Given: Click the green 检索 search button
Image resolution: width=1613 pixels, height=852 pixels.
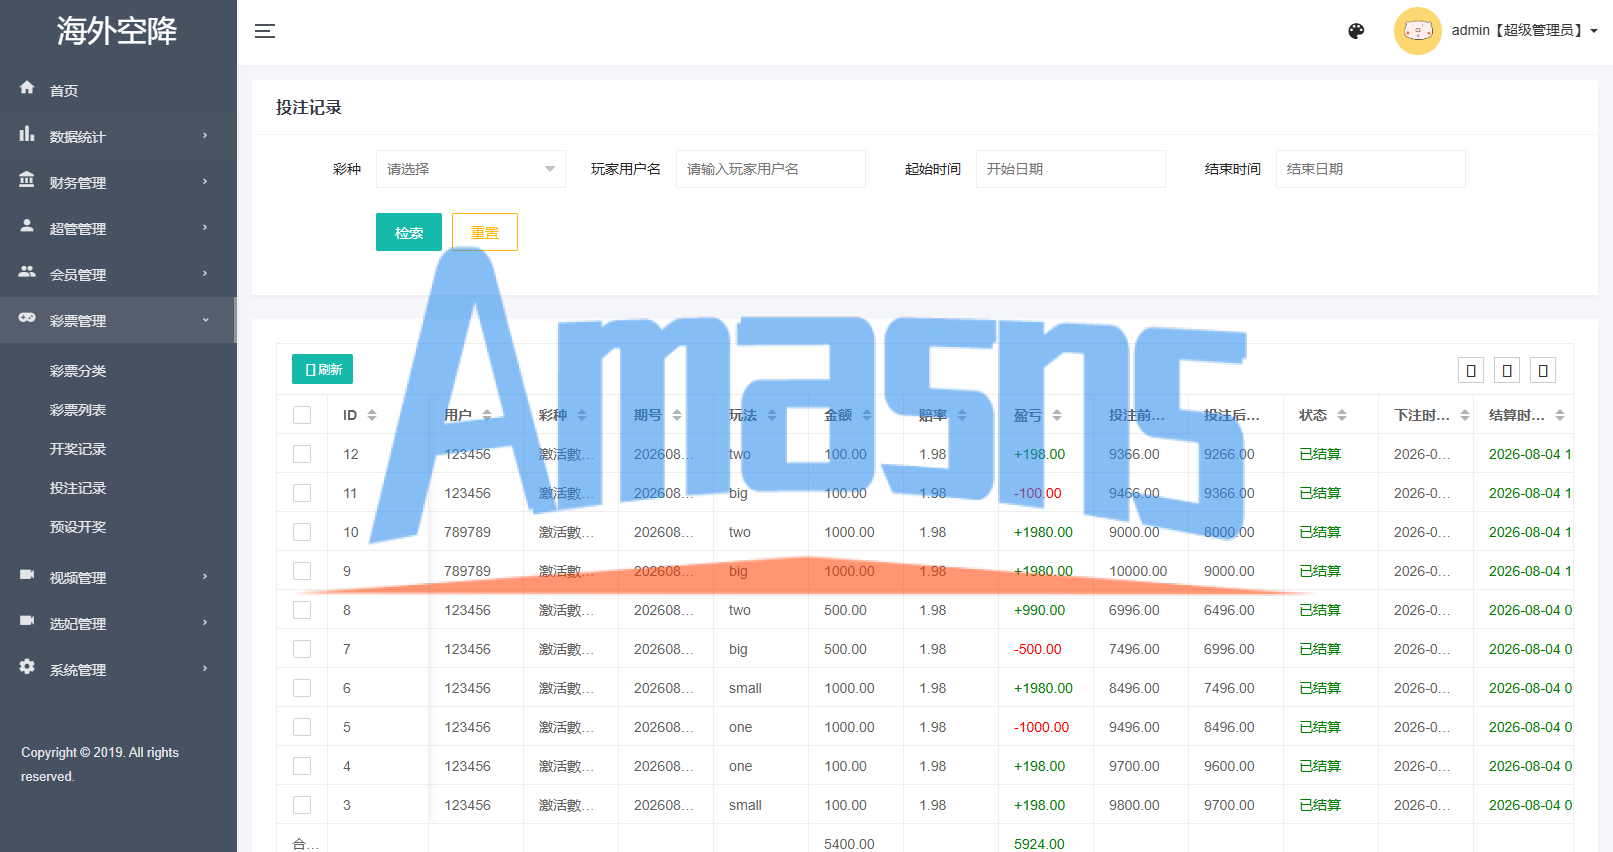Looking at the screenshot, I should [x=409, y=232].
